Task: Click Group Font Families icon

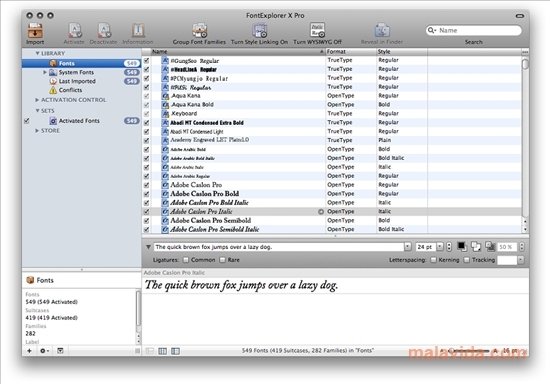Action: (199, 31)
